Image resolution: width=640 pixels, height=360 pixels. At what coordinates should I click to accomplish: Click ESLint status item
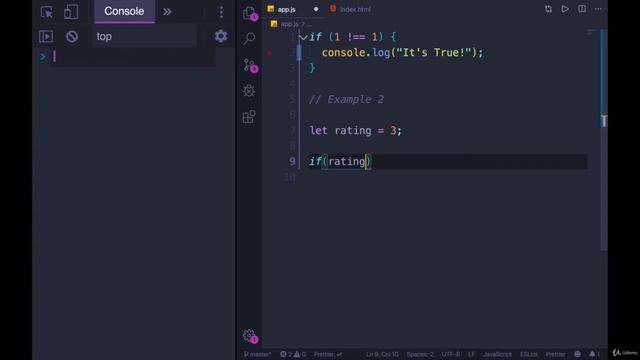(529, 354)
